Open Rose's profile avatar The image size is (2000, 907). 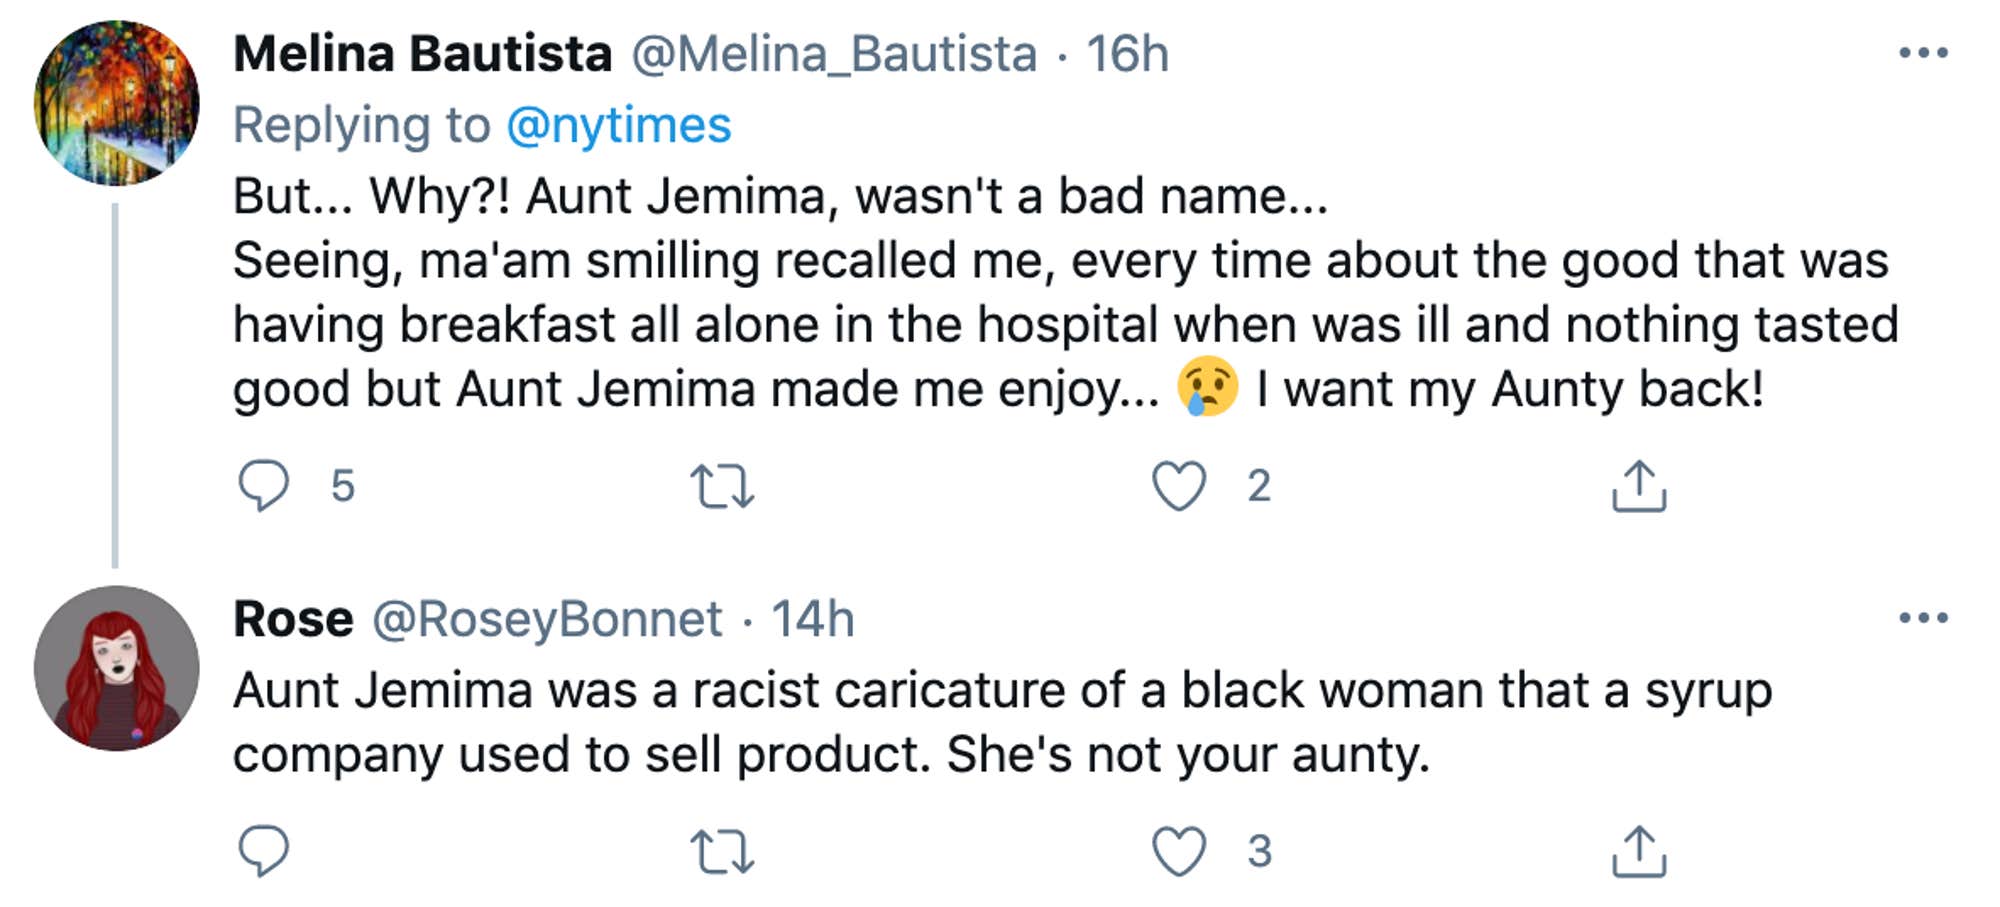[x=116, y=668]
